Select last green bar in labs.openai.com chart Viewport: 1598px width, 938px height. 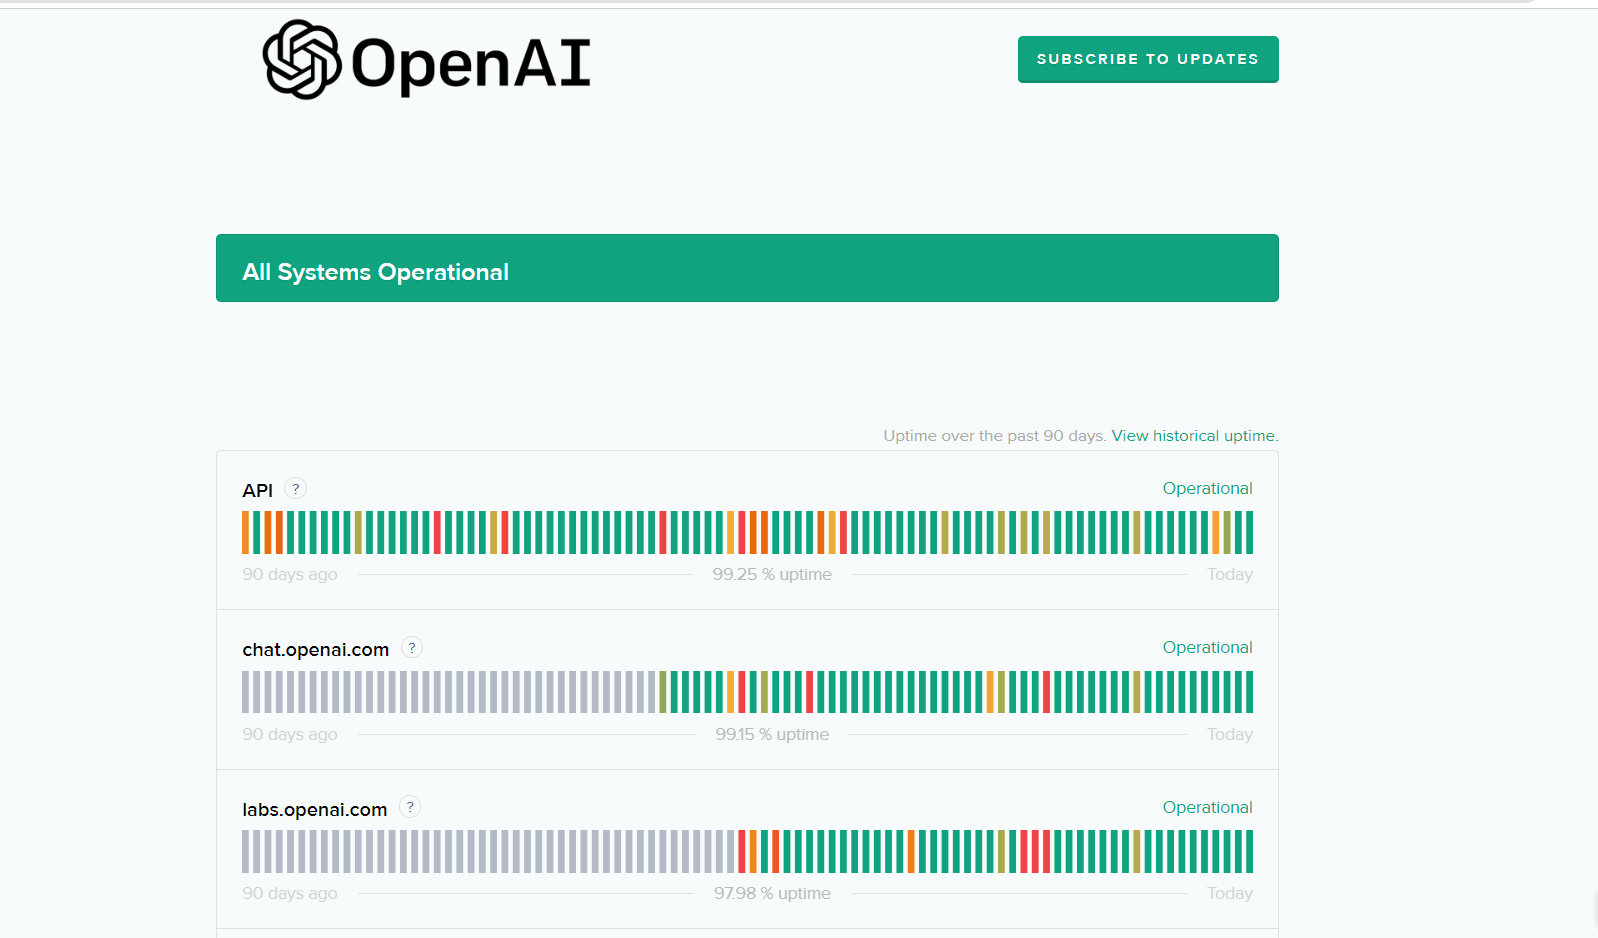1249,851
